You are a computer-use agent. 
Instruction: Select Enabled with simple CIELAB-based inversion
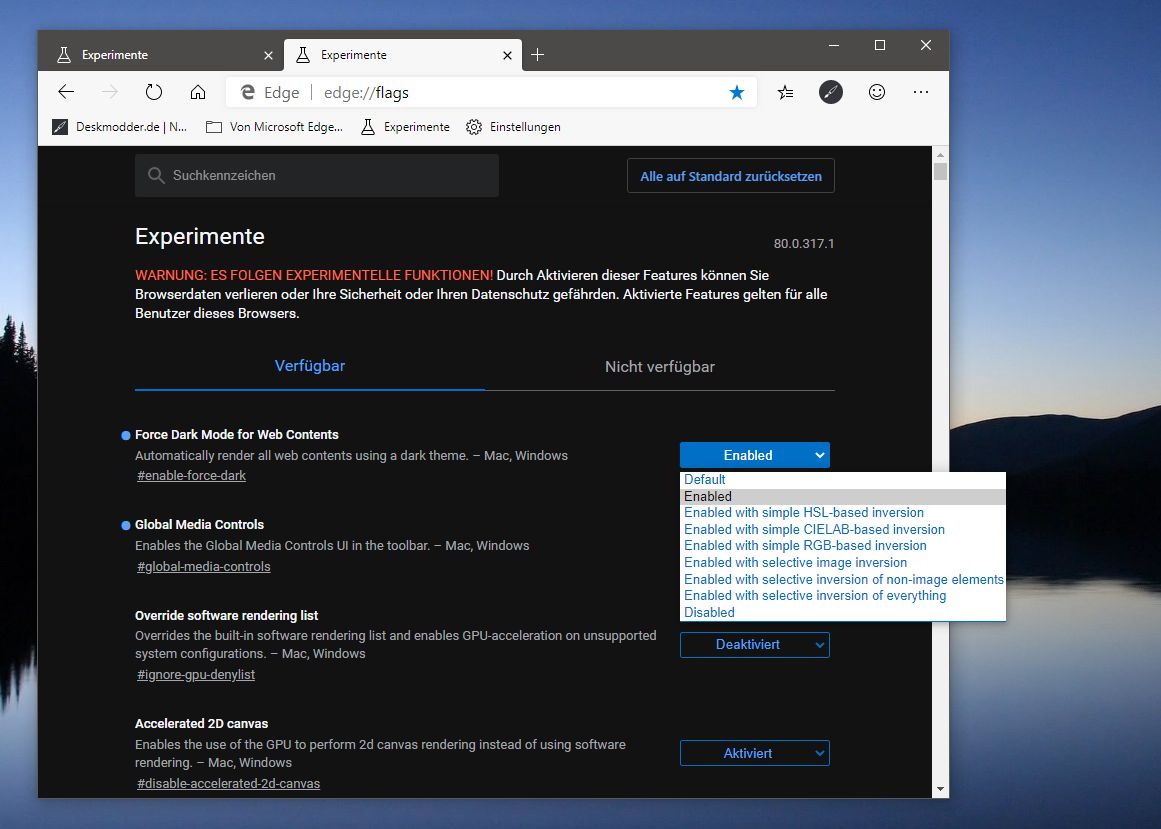(x=843, y=530)
